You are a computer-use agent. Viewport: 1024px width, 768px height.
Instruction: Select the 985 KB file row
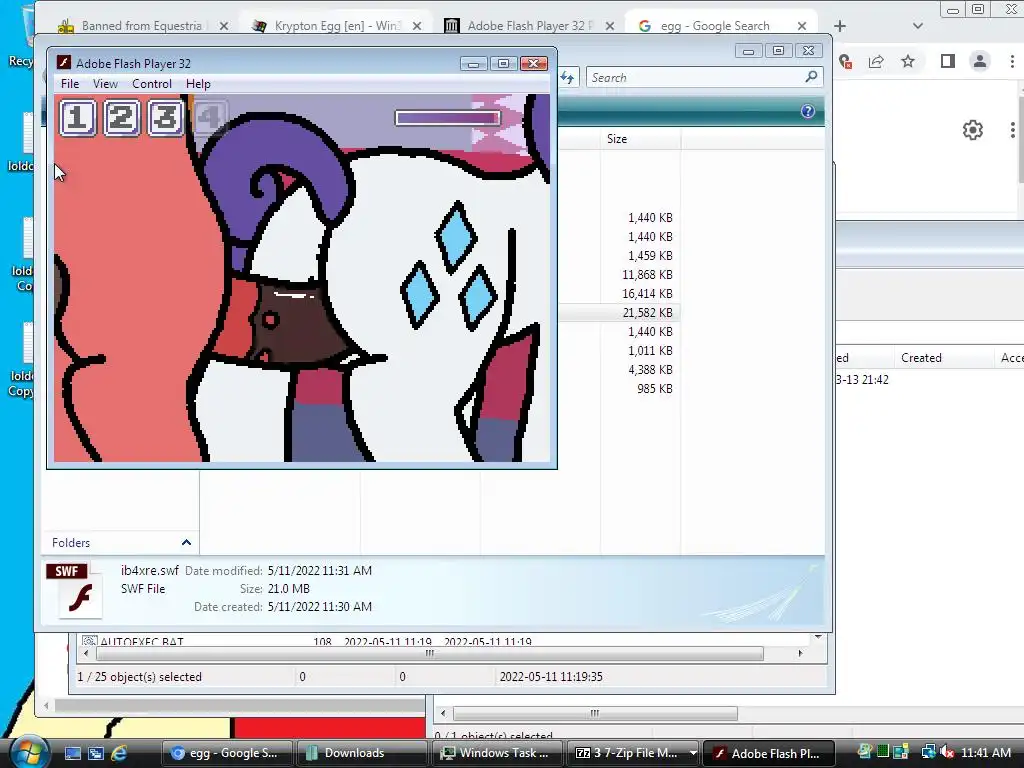619,389
